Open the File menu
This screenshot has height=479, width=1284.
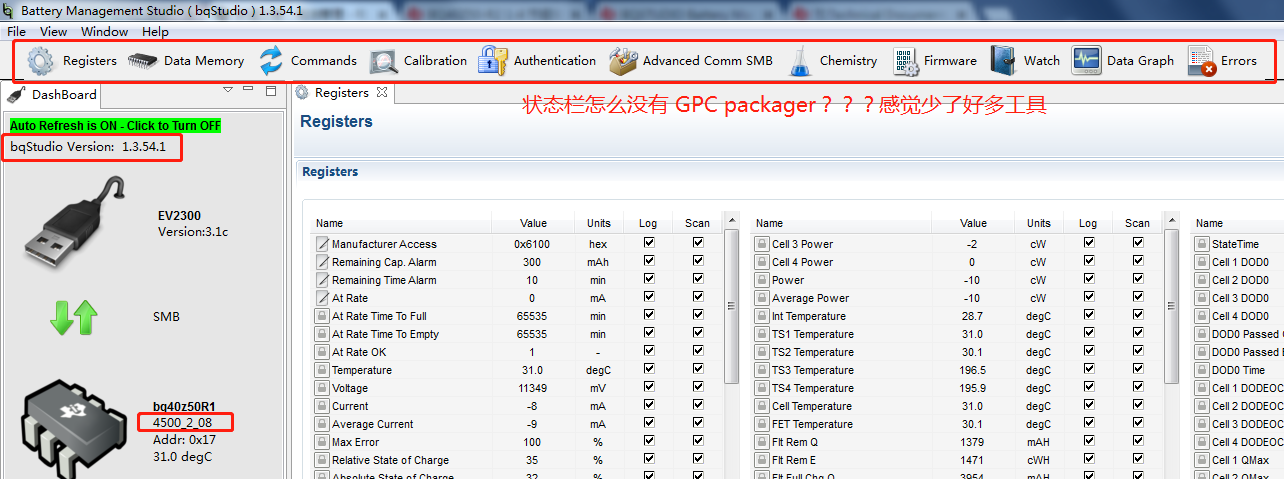pyautogui.click(x=16, y=31)
